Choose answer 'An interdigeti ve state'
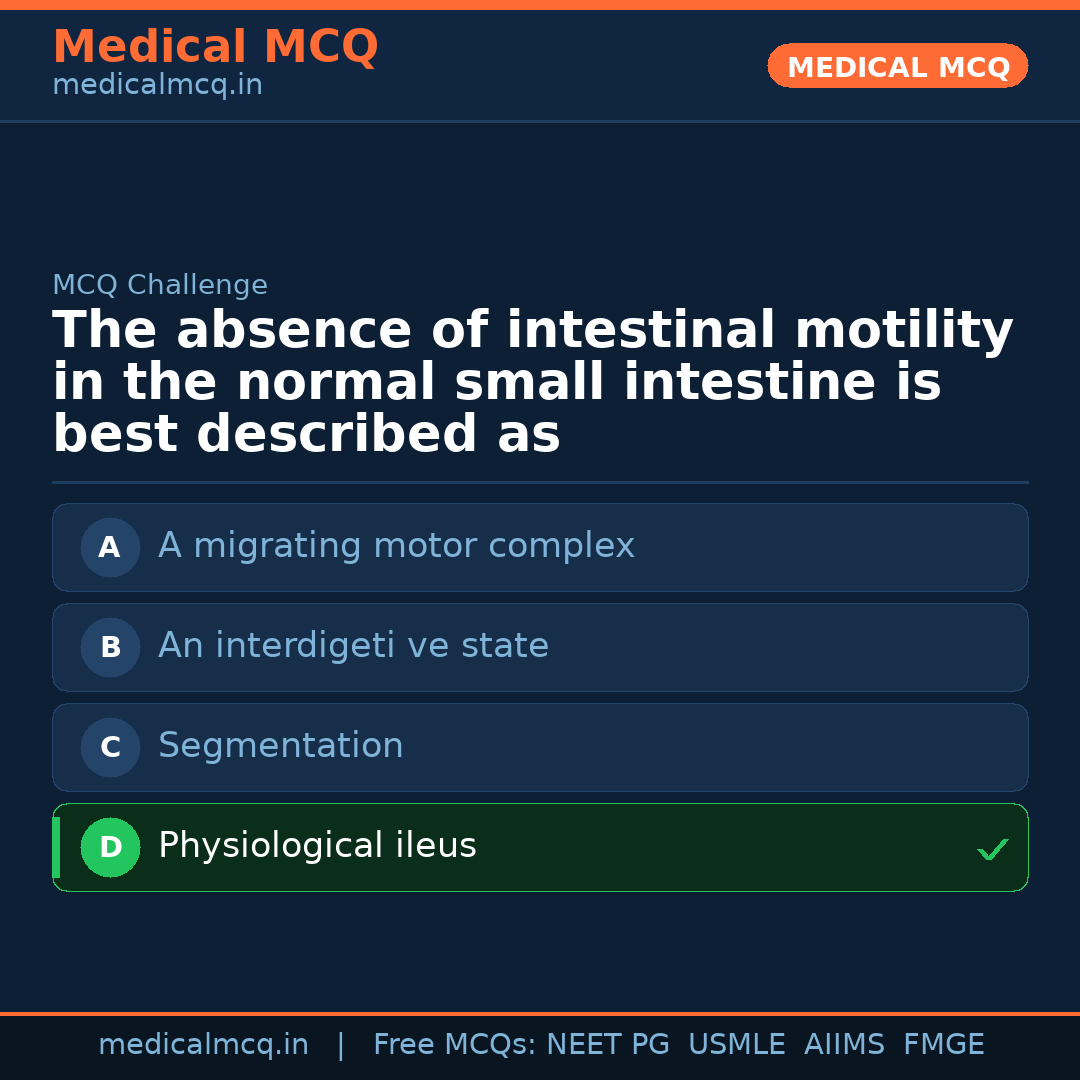Image resolution: width=1080 pixels, height=1080 pixels. click(353, 646)
